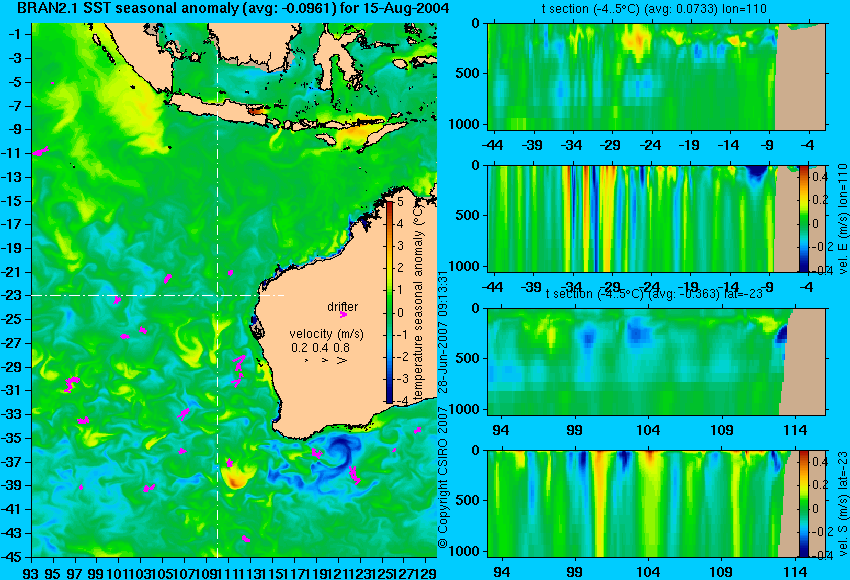This screenshot has width=850, height=580.
Task: Click '0.2' tick on the vel. S color bar
Action: pos(819,485)
